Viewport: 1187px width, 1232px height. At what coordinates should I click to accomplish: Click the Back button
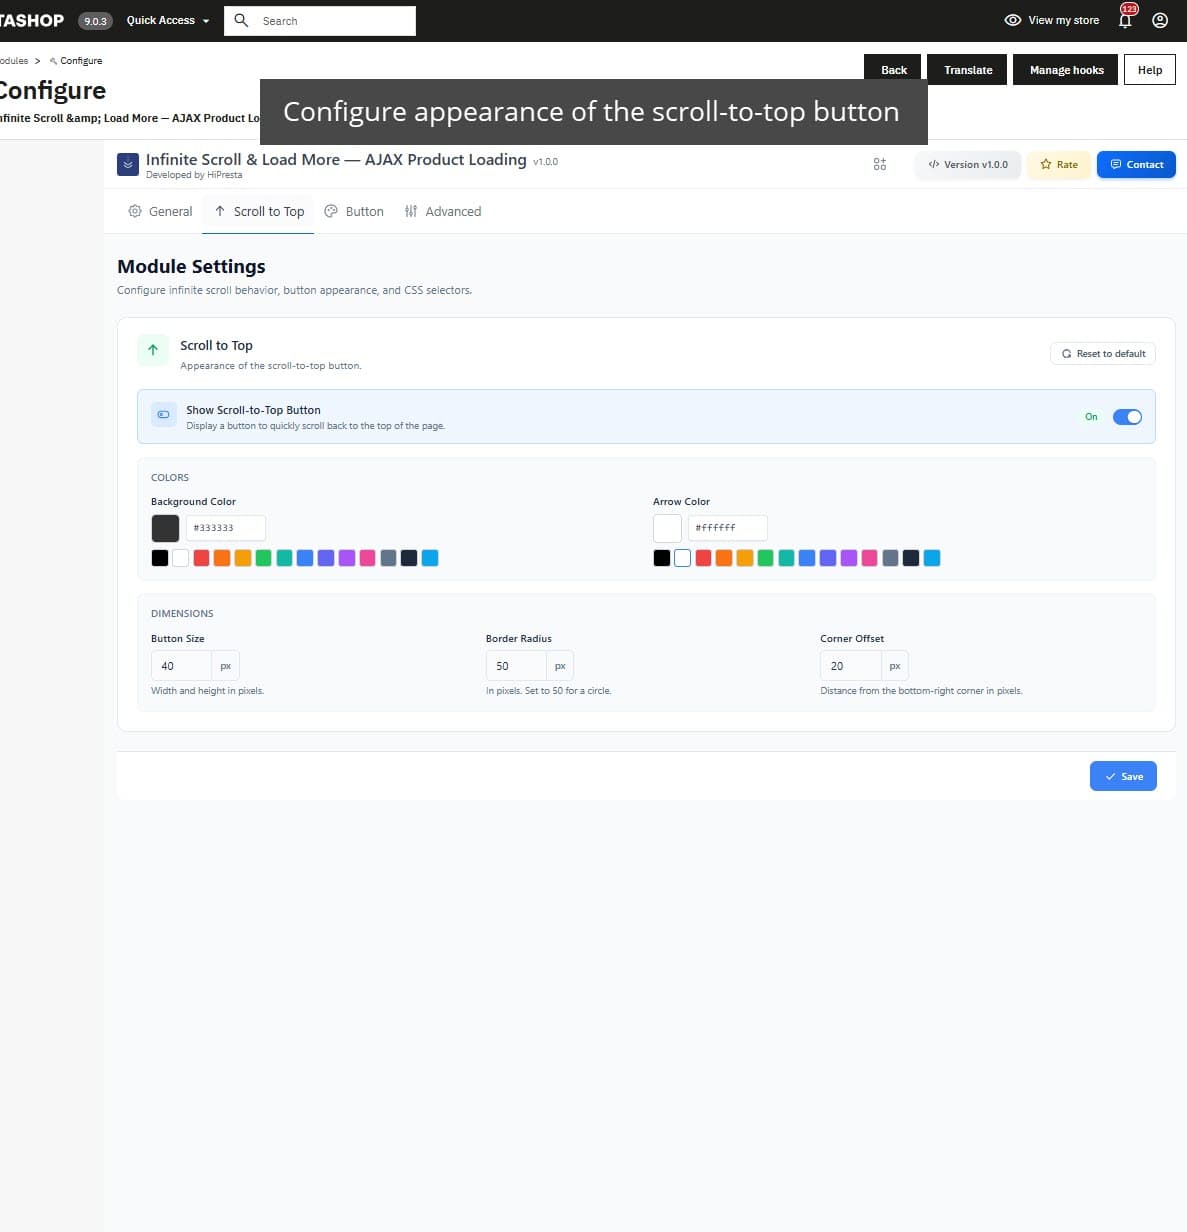click(x=893, y=70)
